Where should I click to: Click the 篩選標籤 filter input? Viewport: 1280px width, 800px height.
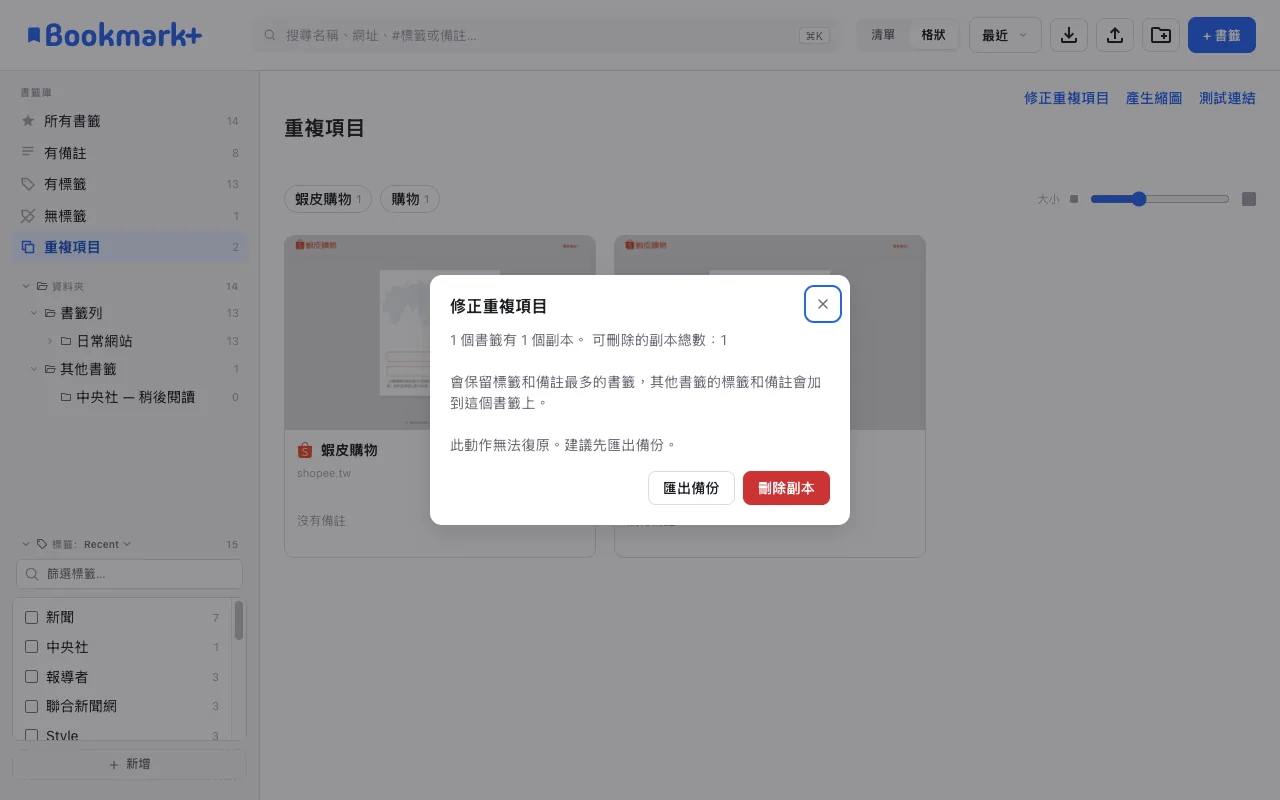coord(130,574)
